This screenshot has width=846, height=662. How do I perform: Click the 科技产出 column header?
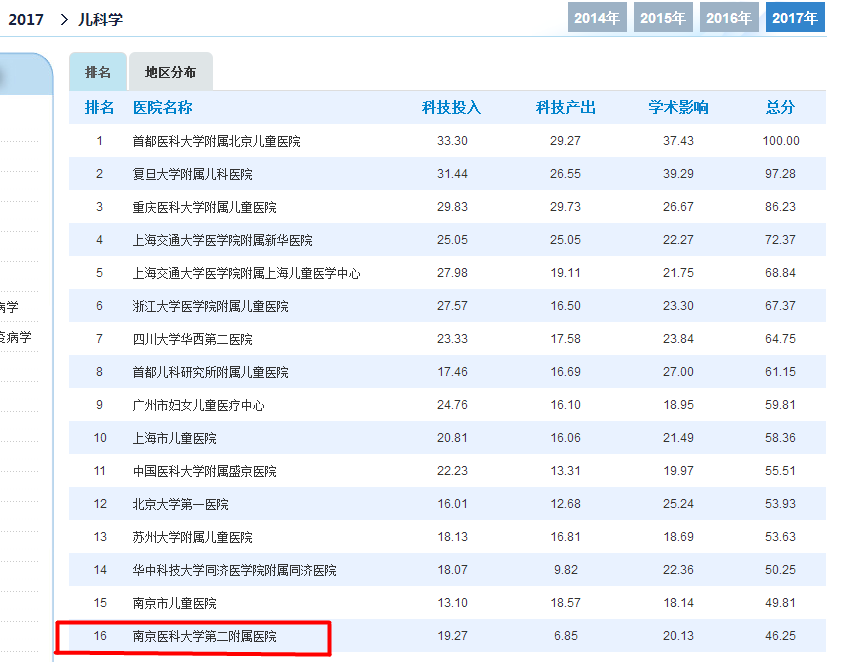coord(565,107)
